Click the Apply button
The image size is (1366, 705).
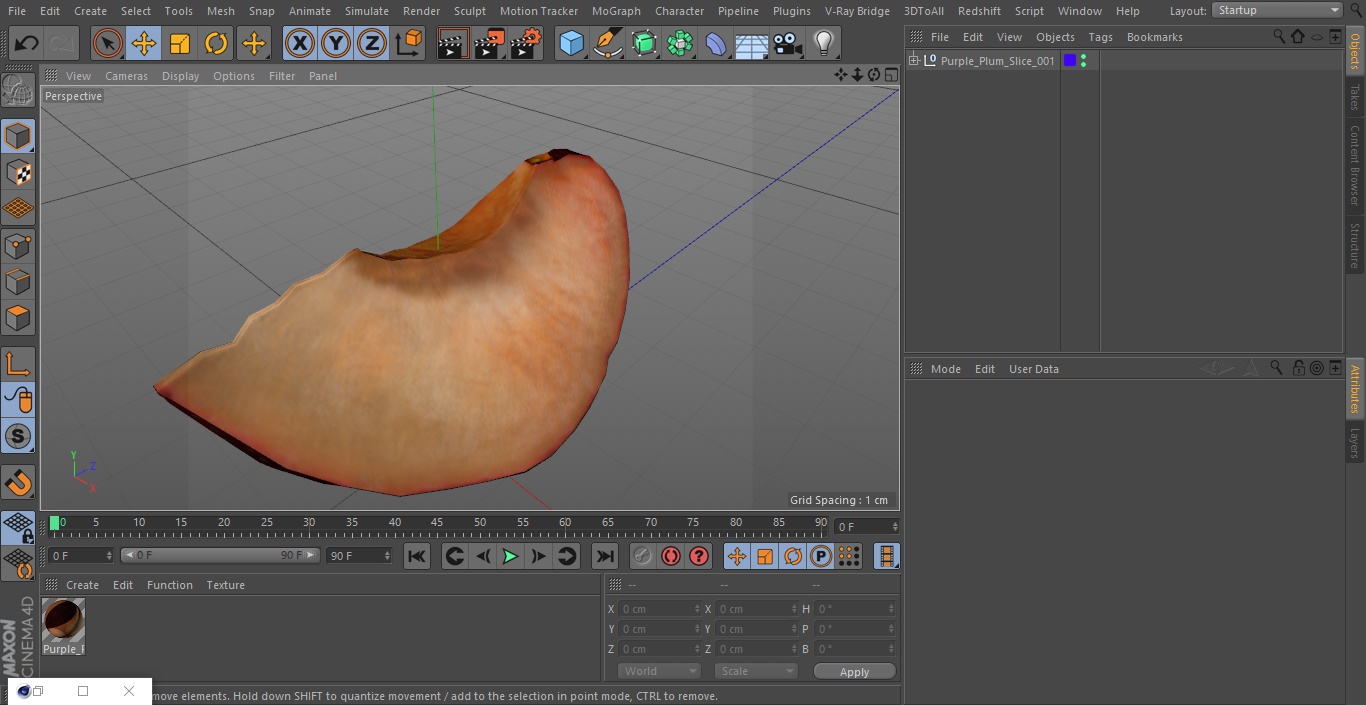[854, 671]
